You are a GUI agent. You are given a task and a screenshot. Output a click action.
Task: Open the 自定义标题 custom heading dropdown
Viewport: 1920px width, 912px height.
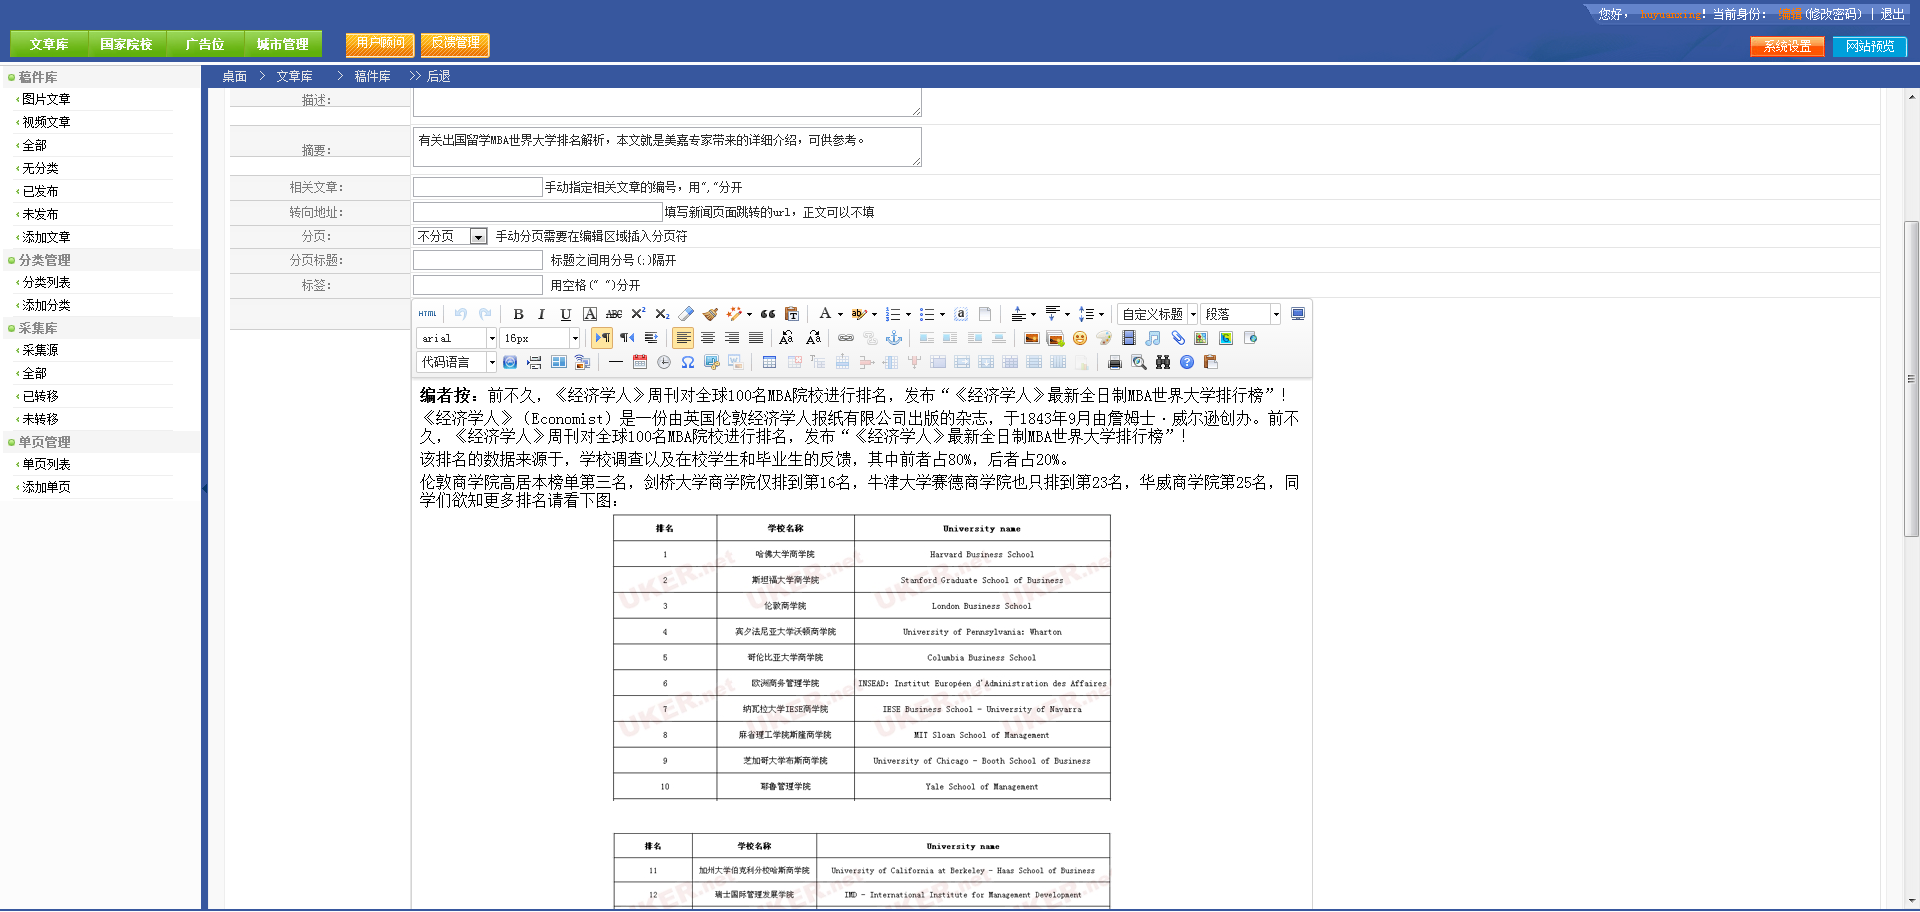coord(1158,314)
